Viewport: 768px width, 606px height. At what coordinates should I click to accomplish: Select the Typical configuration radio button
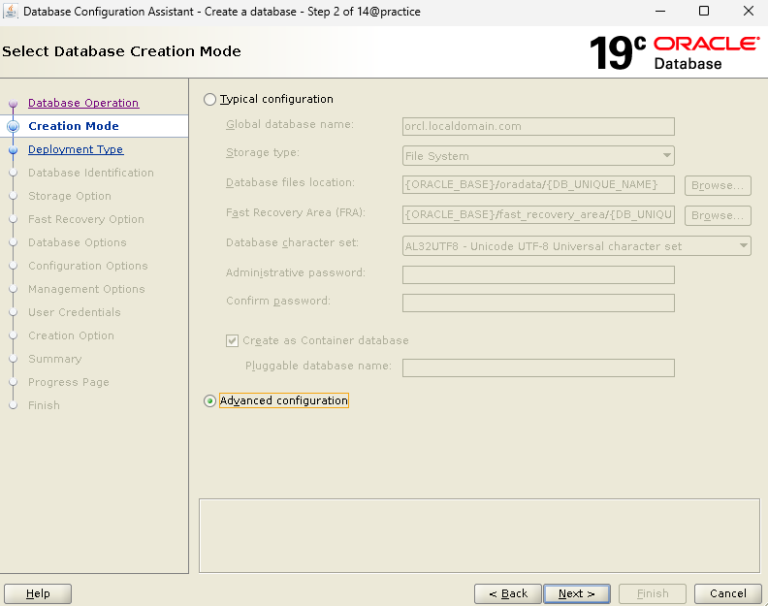coord(209,100)
